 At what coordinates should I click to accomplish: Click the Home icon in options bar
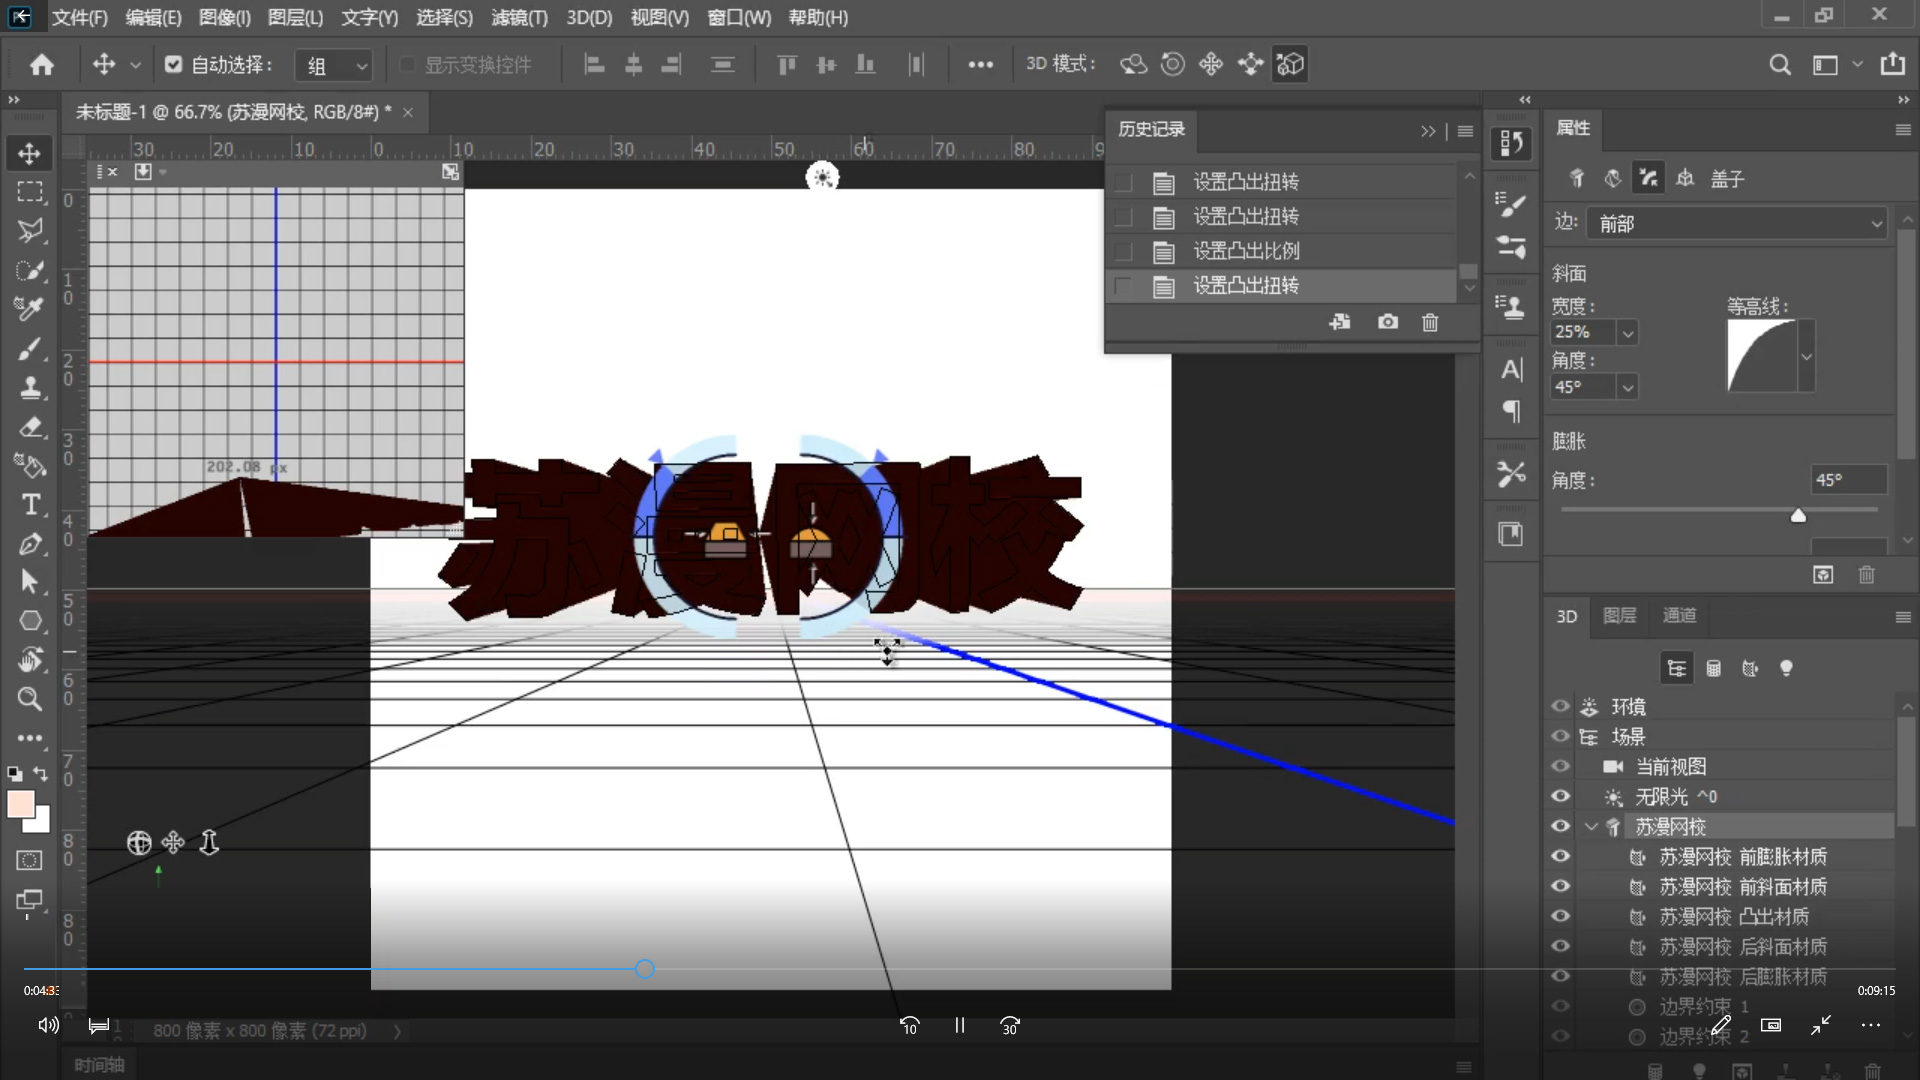[41, 65]
